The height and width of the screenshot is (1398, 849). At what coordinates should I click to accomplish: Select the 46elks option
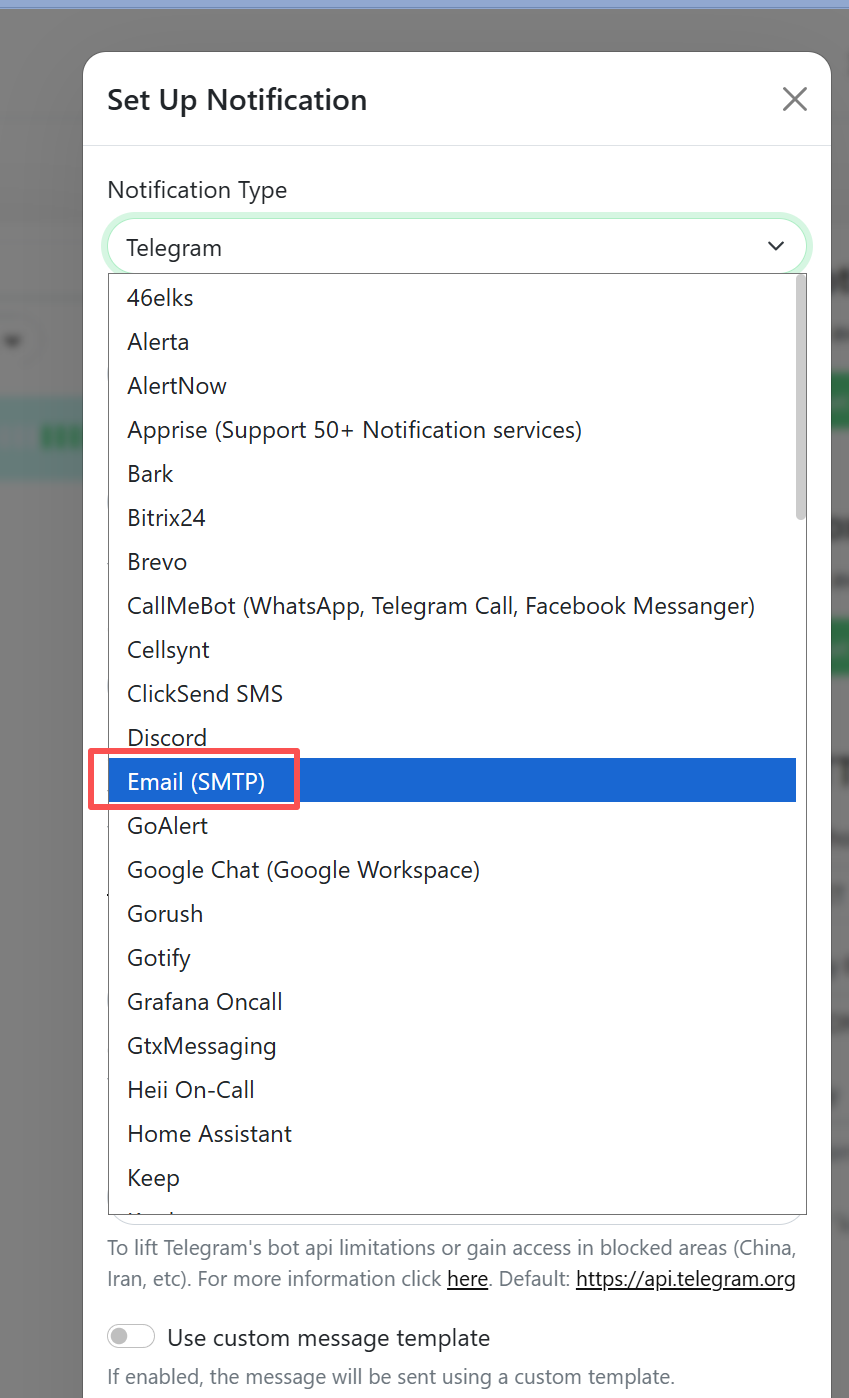coord(160,297)
